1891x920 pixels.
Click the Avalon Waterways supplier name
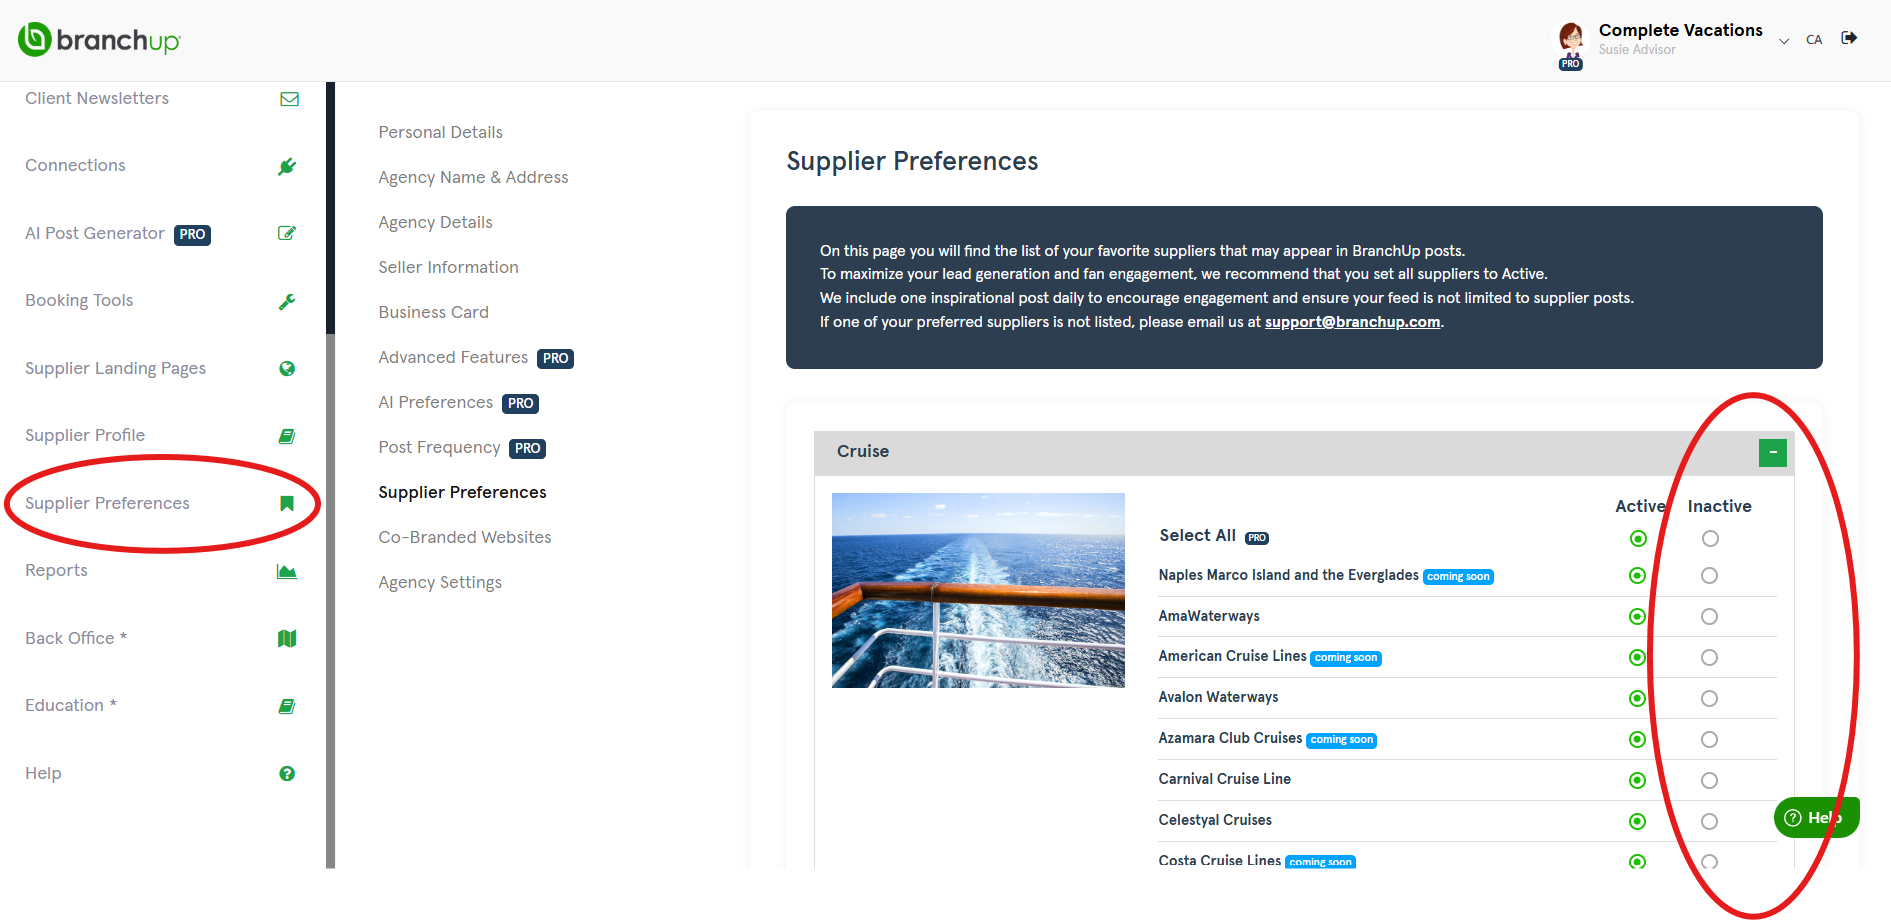coord(1218,697)
